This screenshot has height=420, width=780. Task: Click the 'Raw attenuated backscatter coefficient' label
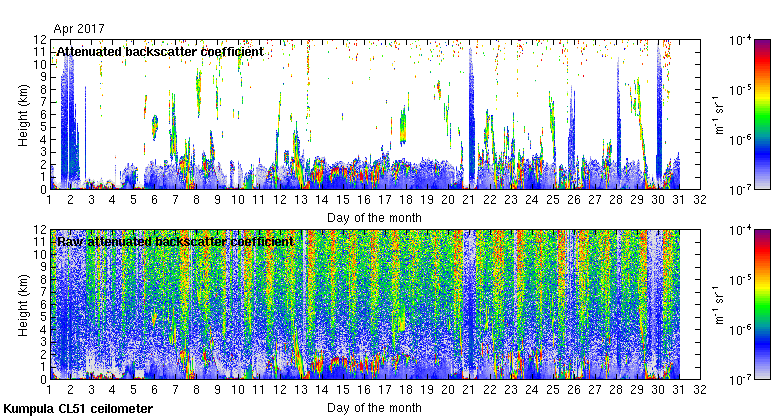click(174, 241)
